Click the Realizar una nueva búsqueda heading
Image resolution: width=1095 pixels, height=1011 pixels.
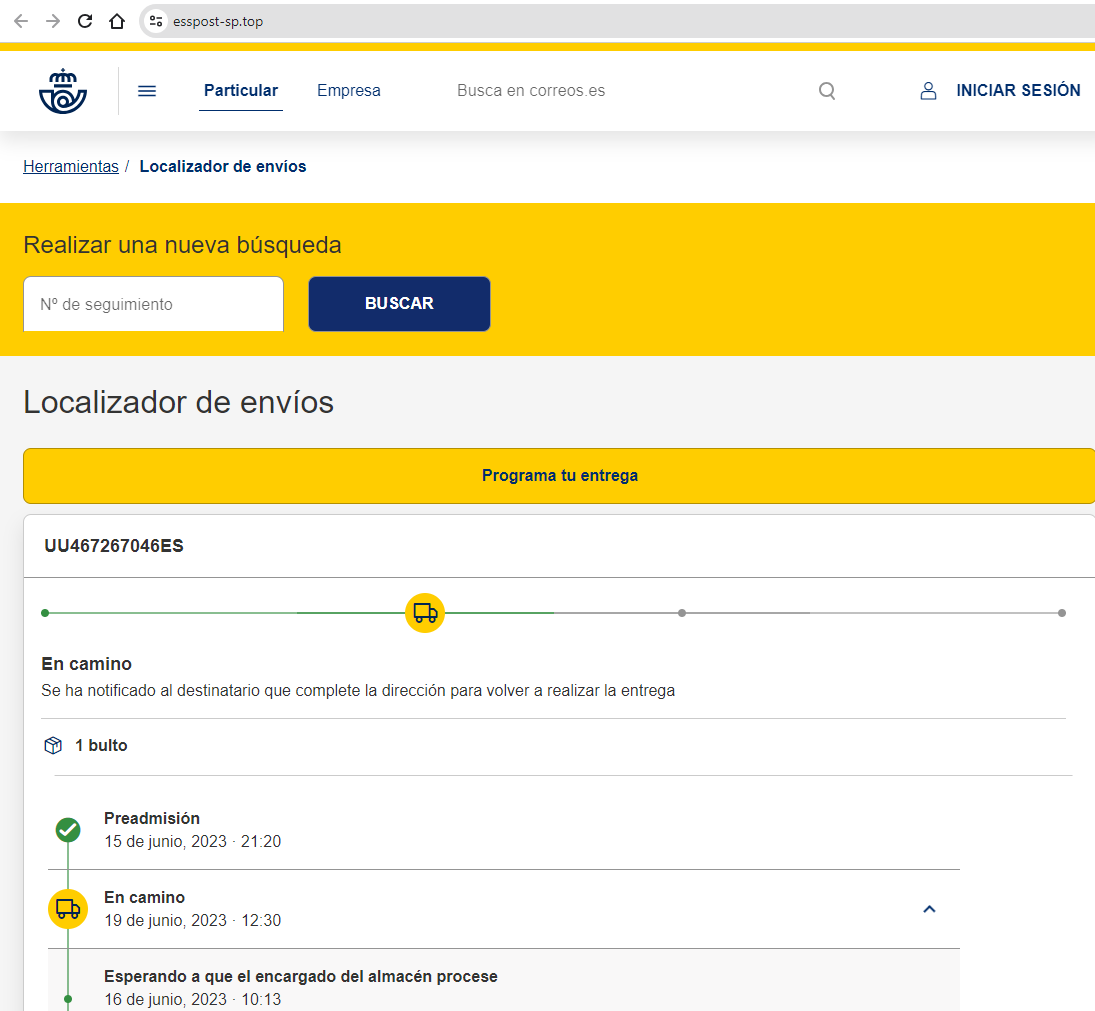182,245
